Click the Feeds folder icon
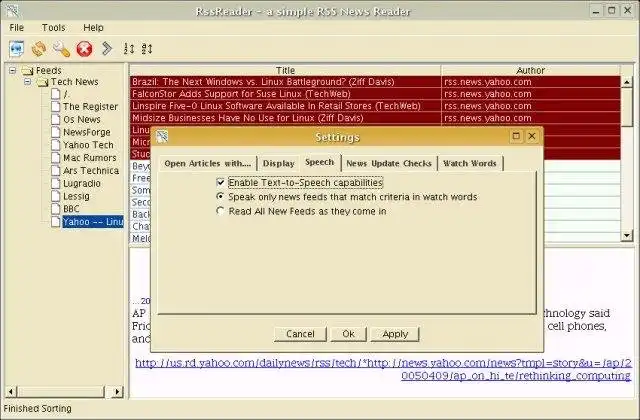 [28, 71]
